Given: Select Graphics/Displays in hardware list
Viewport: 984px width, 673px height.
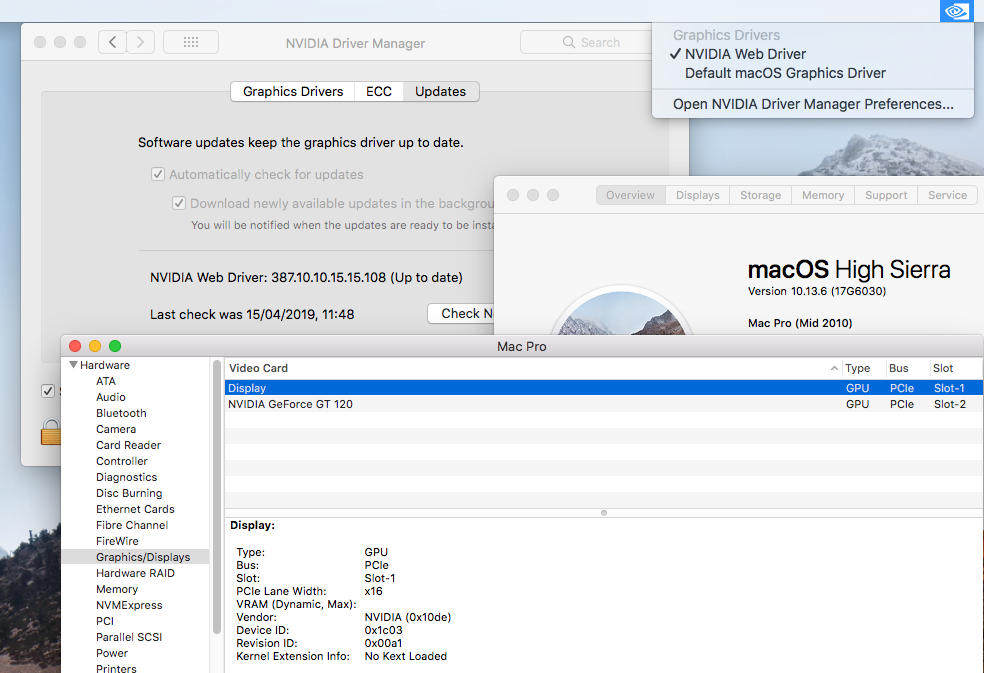Looking at the screenshot, I should (136, 557).
